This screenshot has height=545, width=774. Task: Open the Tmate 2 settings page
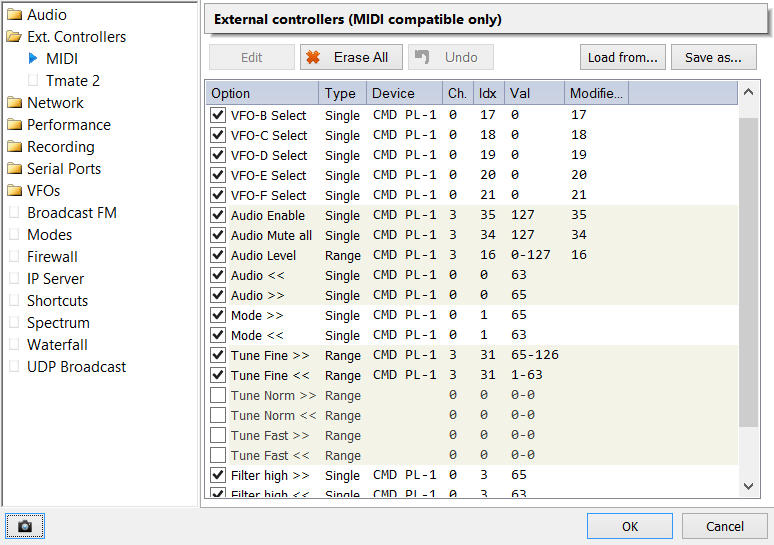73,80
